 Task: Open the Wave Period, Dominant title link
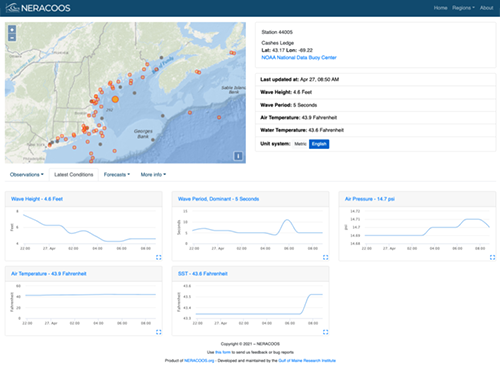coord(218,199)
